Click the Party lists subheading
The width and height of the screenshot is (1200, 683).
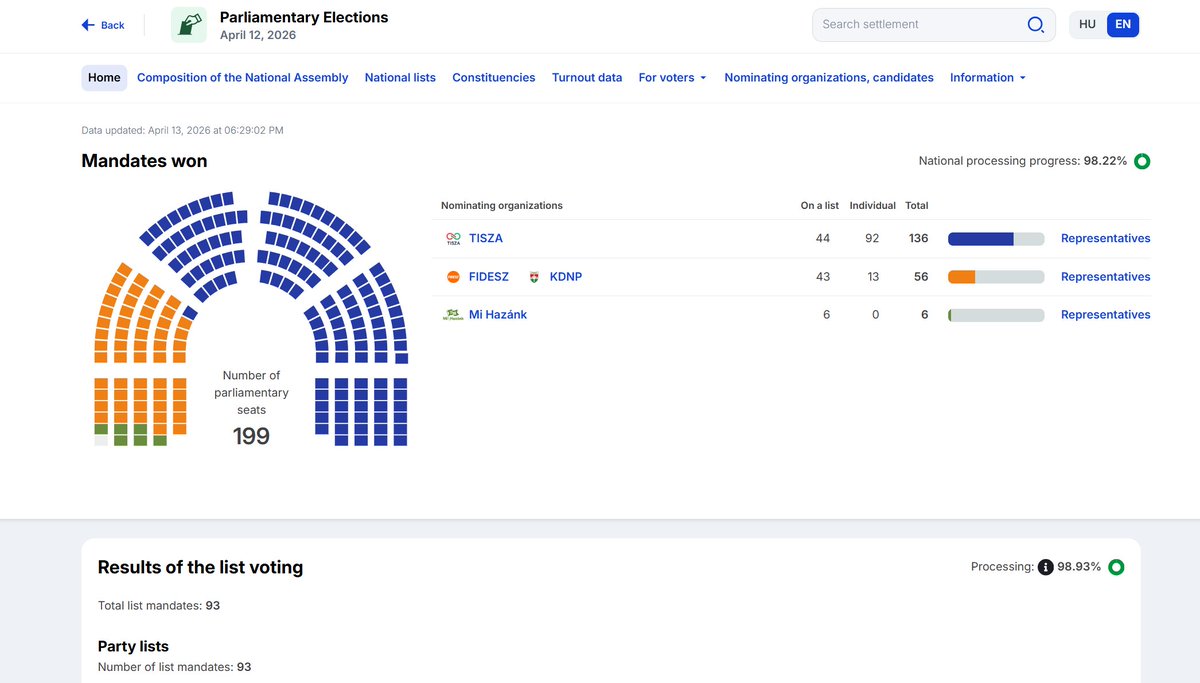pyautogui.click(x=133, y=647)
